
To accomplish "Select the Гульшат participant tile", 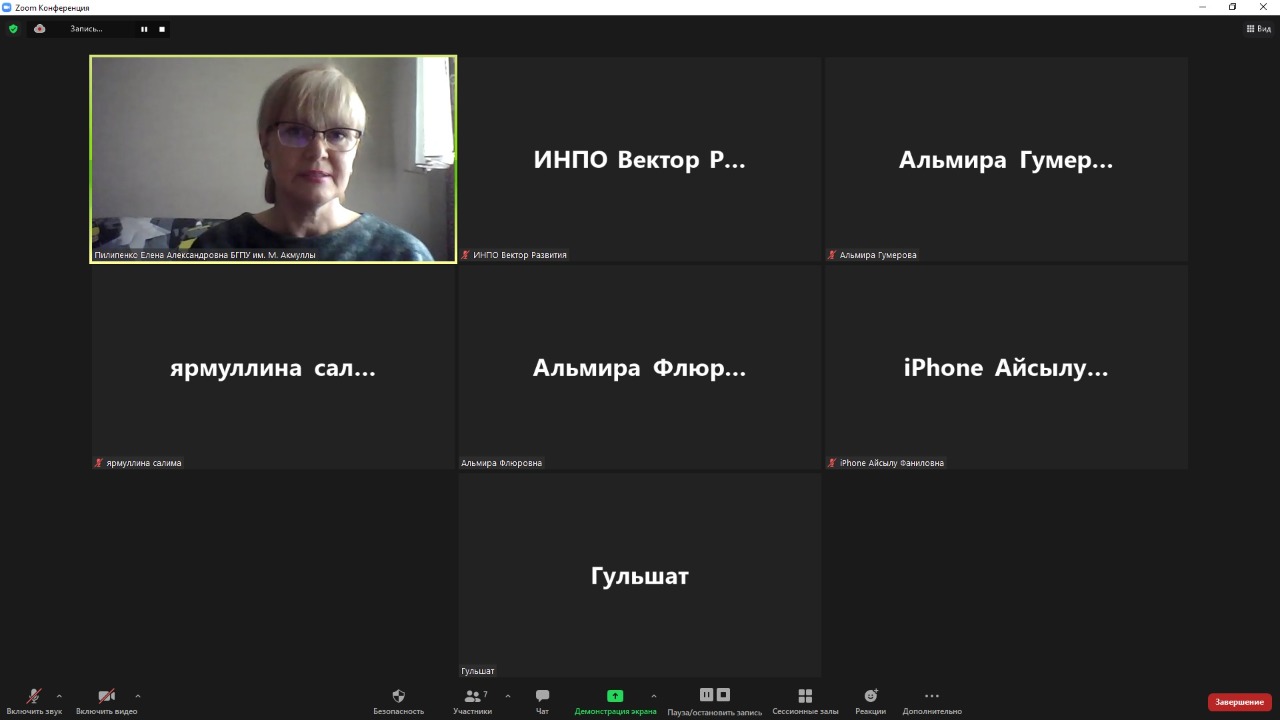I will (x=640, y=575).
